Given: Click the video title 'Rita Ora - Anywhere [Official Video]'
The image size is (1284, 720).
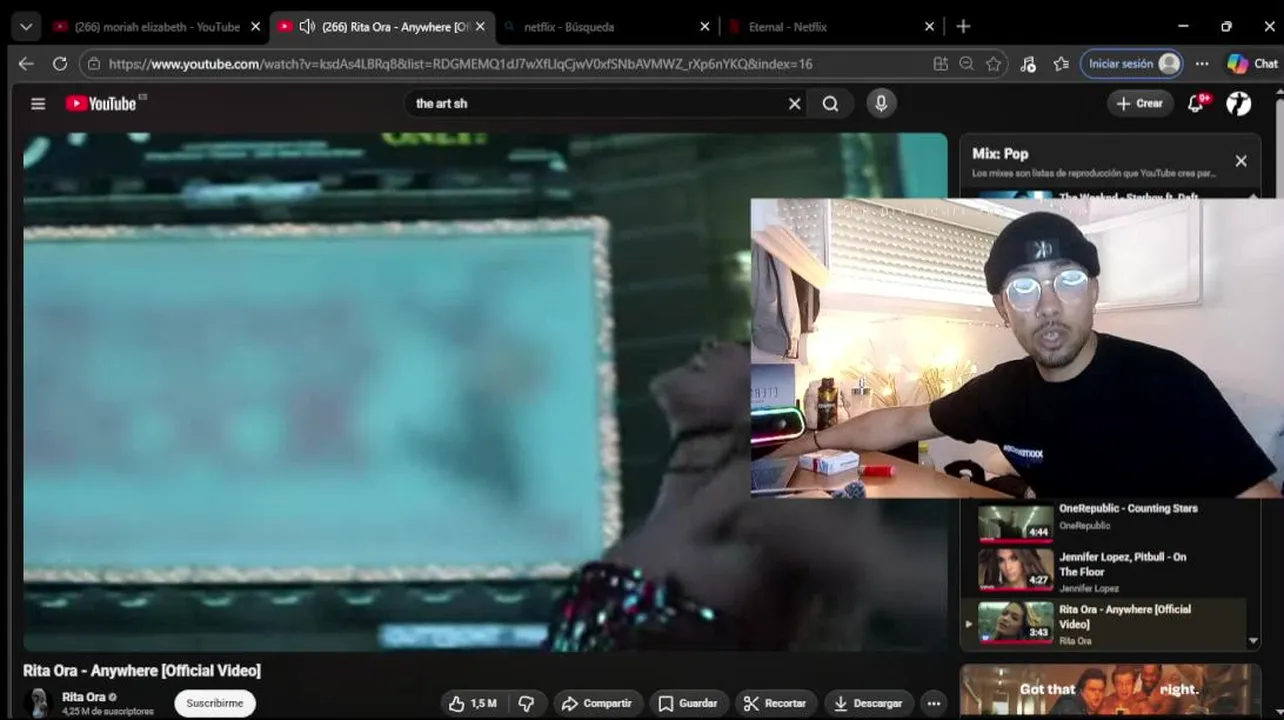Looking at the screenshot, I should [x=142, y=671].
